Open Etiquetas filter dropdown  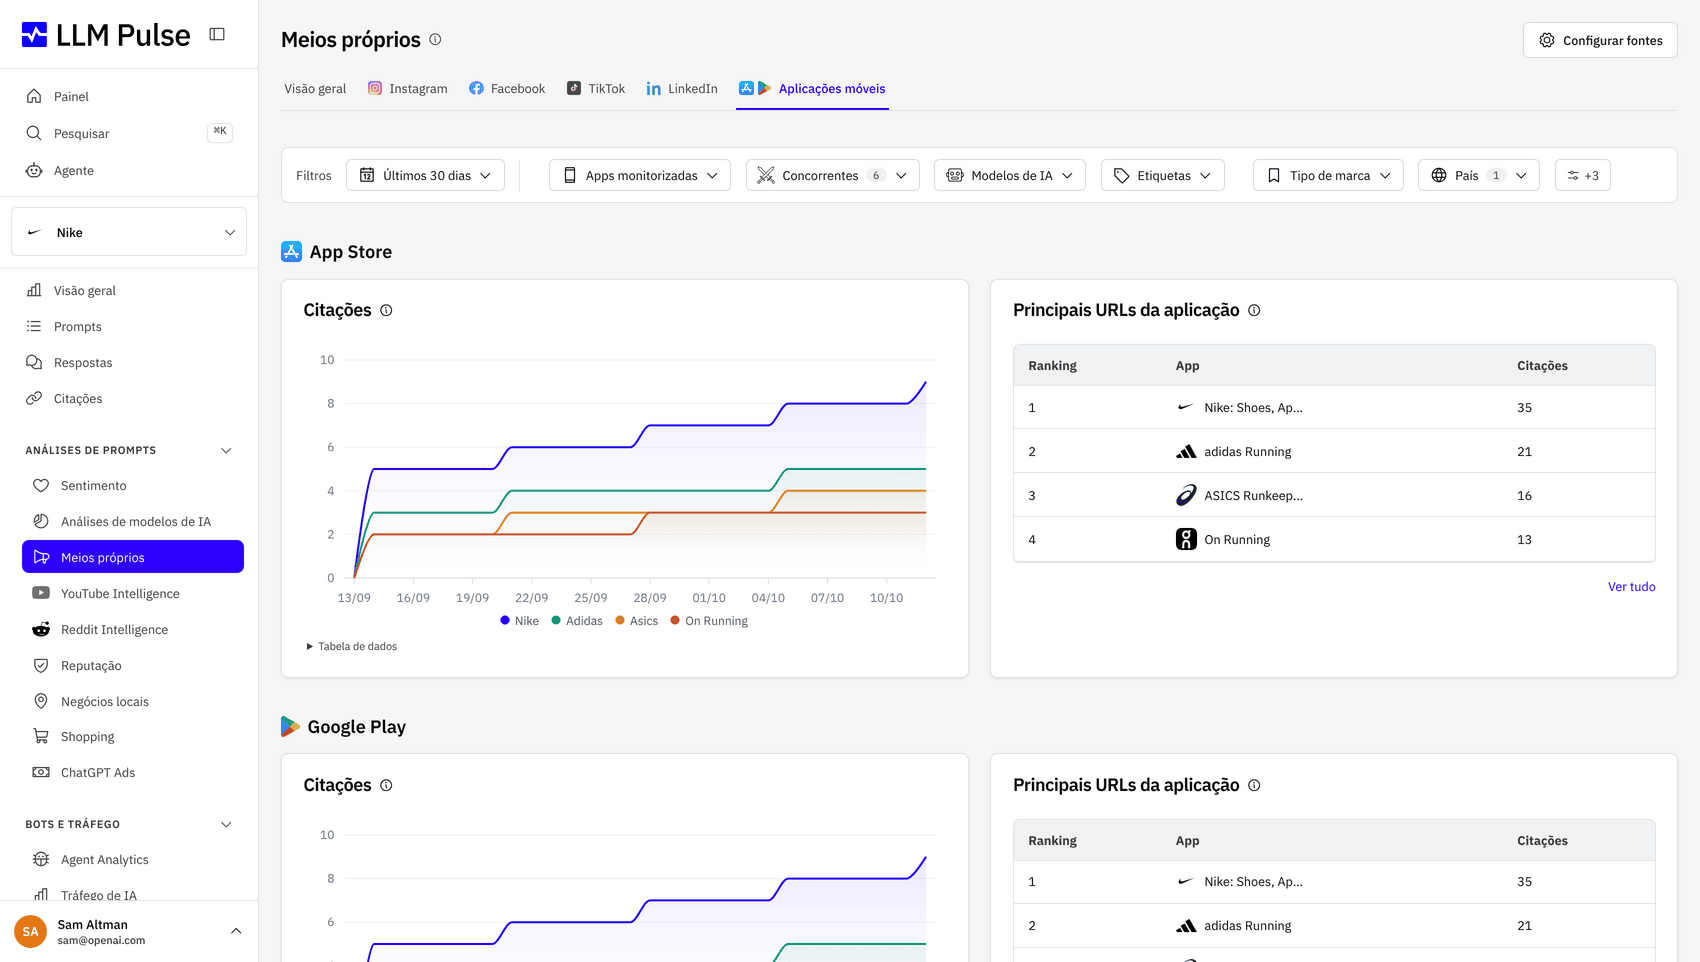tap(1163, 175)
